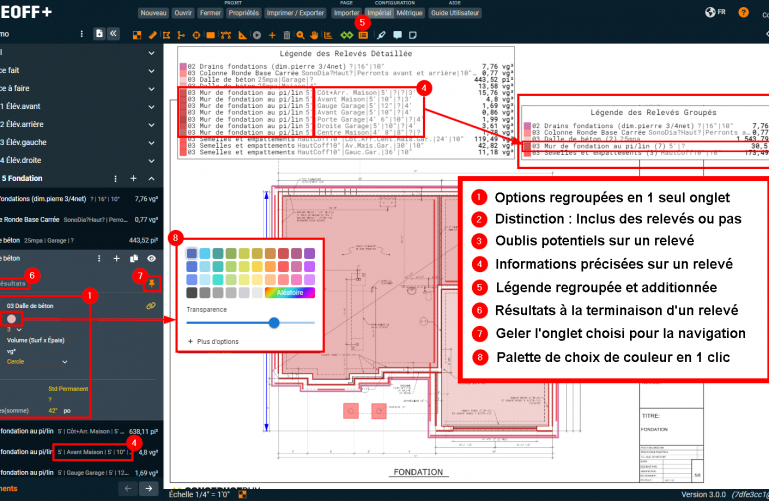Open the chart results icon

(x=328, y=35)
